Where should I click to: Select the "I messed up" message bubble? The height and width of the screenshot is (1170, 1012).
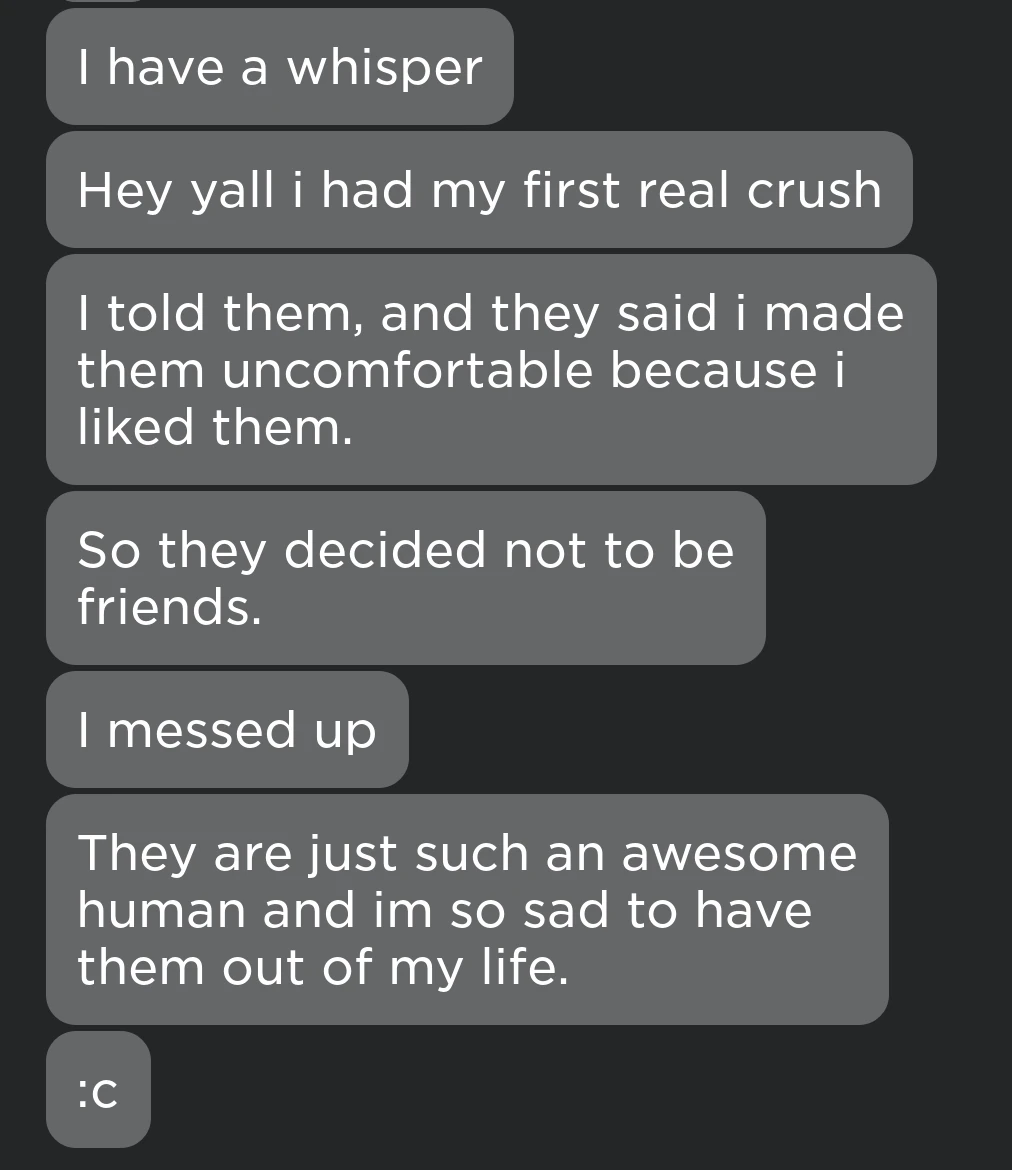(227, 730)
